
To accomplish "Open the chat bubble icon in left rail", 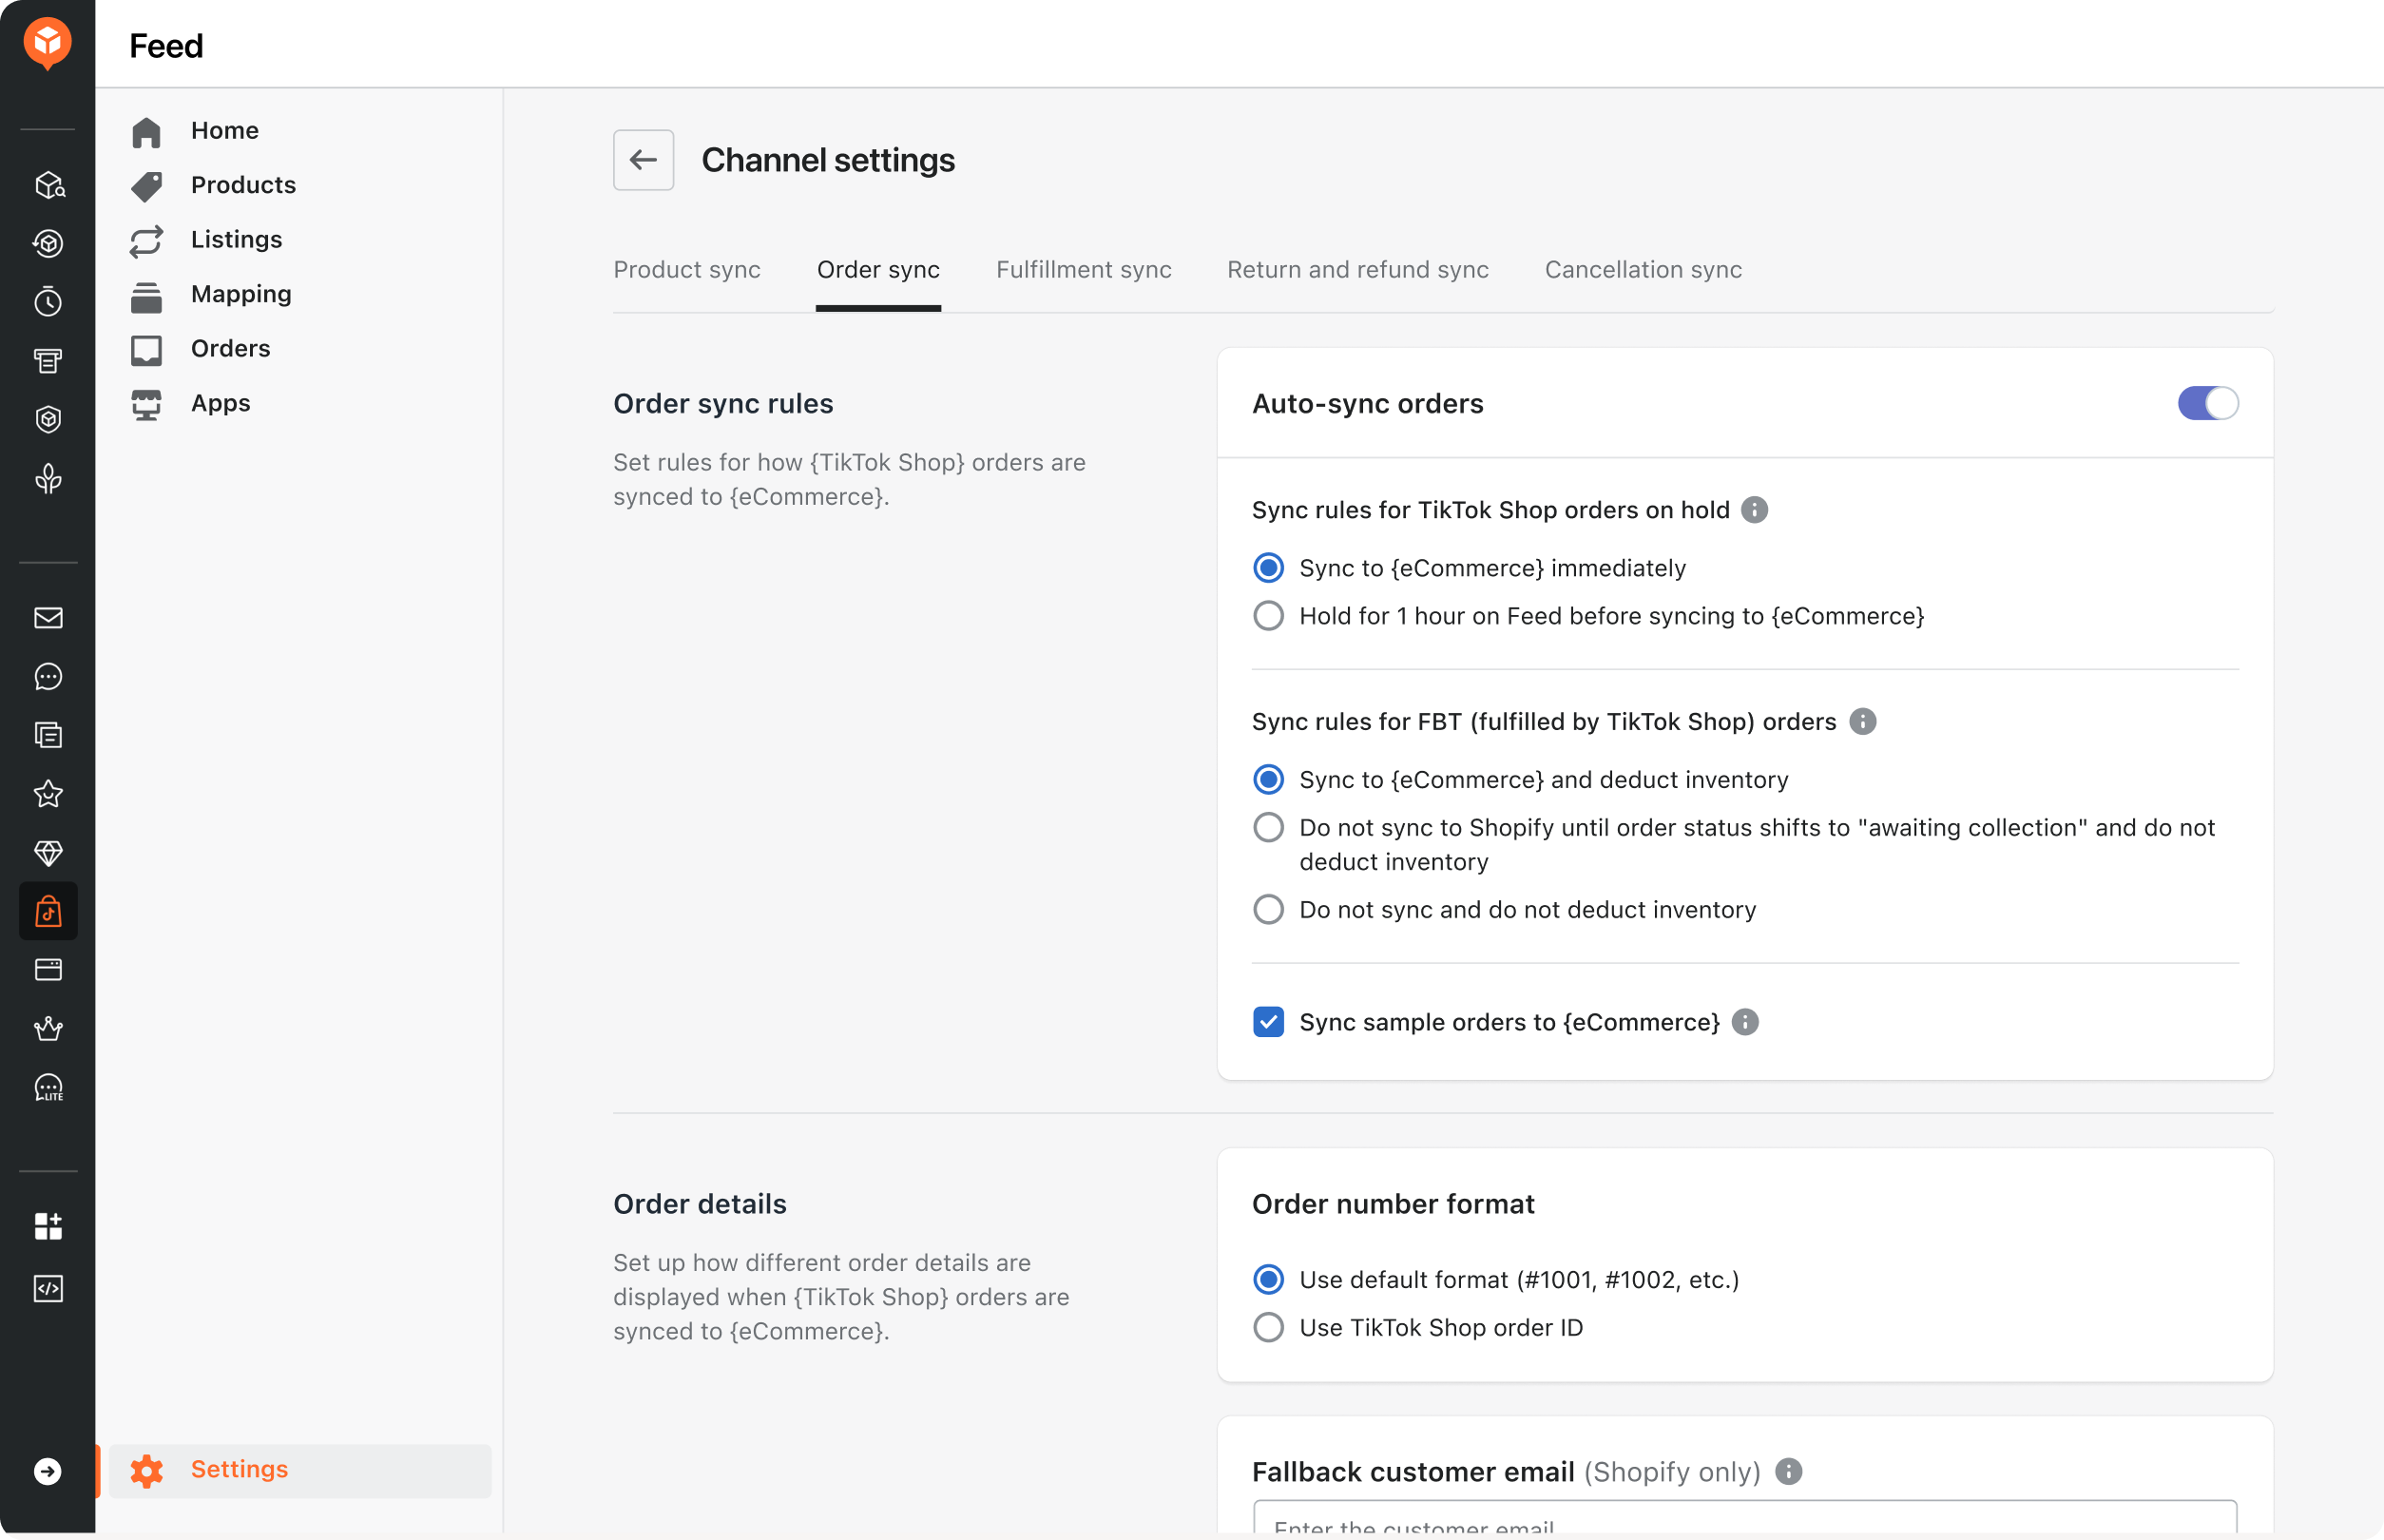I will coord(48,677).
